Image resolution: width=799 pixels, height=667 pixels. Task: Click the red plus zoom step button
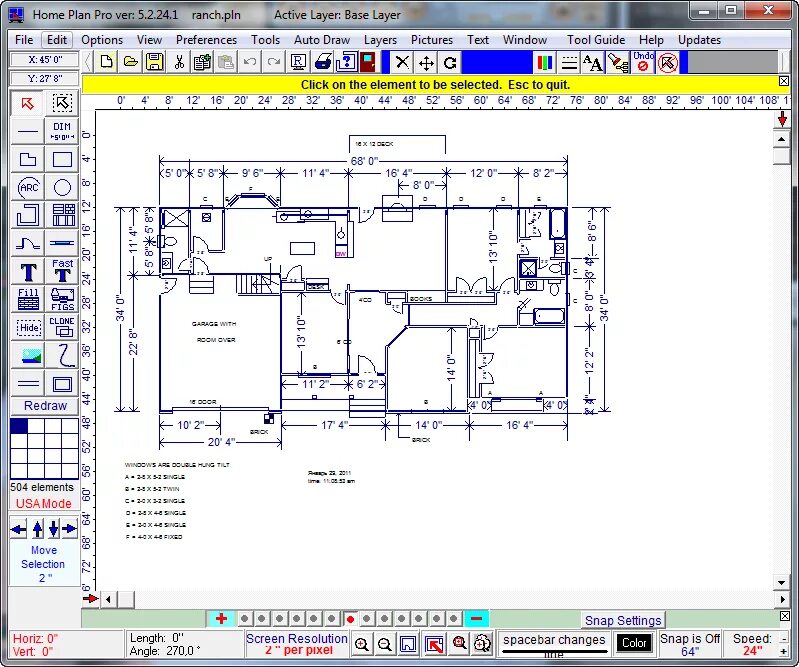click(221, 619)
